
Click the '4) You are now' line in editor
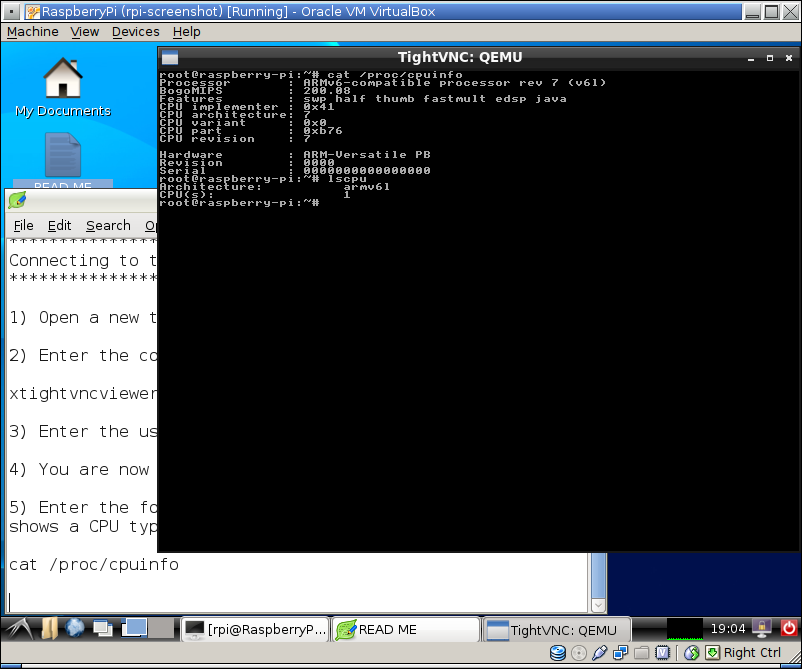coord(79,470)
